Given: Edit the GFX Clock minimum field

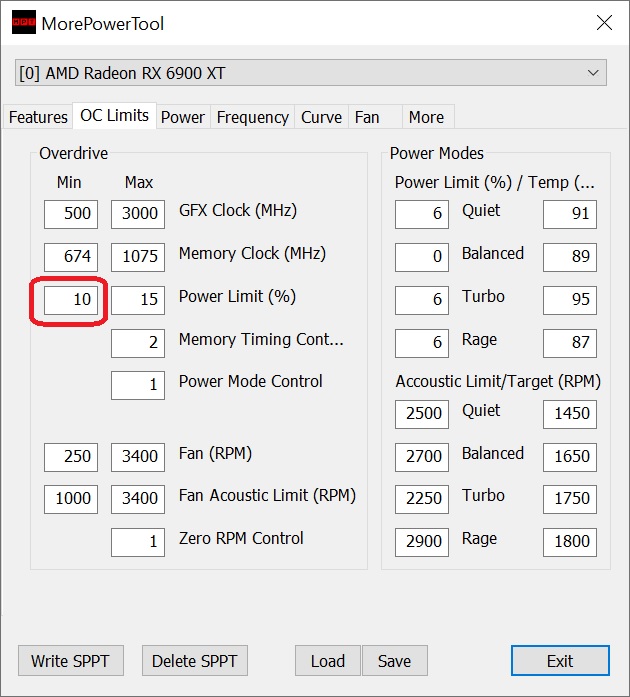Looking at the screenshot, I should (71, 214).
